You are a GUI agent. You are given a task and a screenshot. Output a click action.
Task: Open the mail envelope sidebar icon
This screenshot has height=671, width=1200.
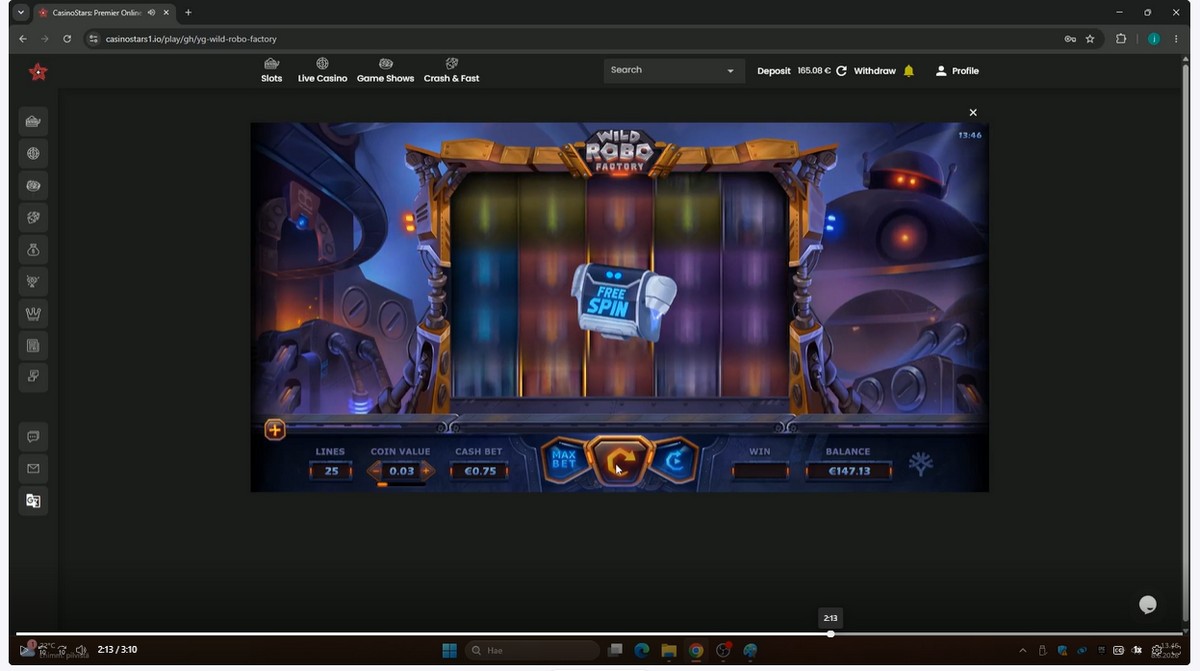click(33, 469)
